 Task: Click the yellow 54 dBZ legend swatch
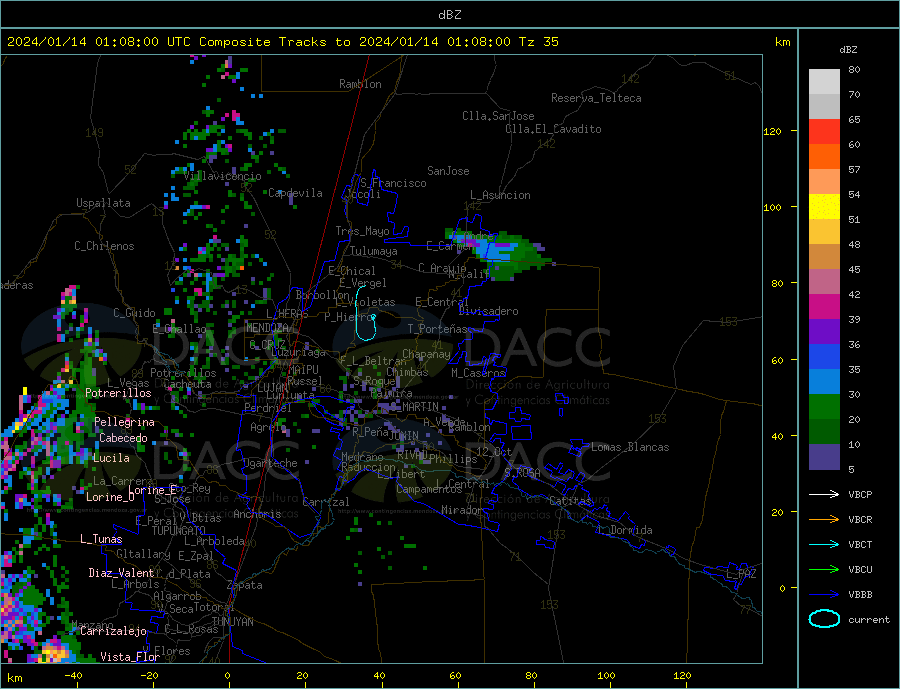click(824, 207)
